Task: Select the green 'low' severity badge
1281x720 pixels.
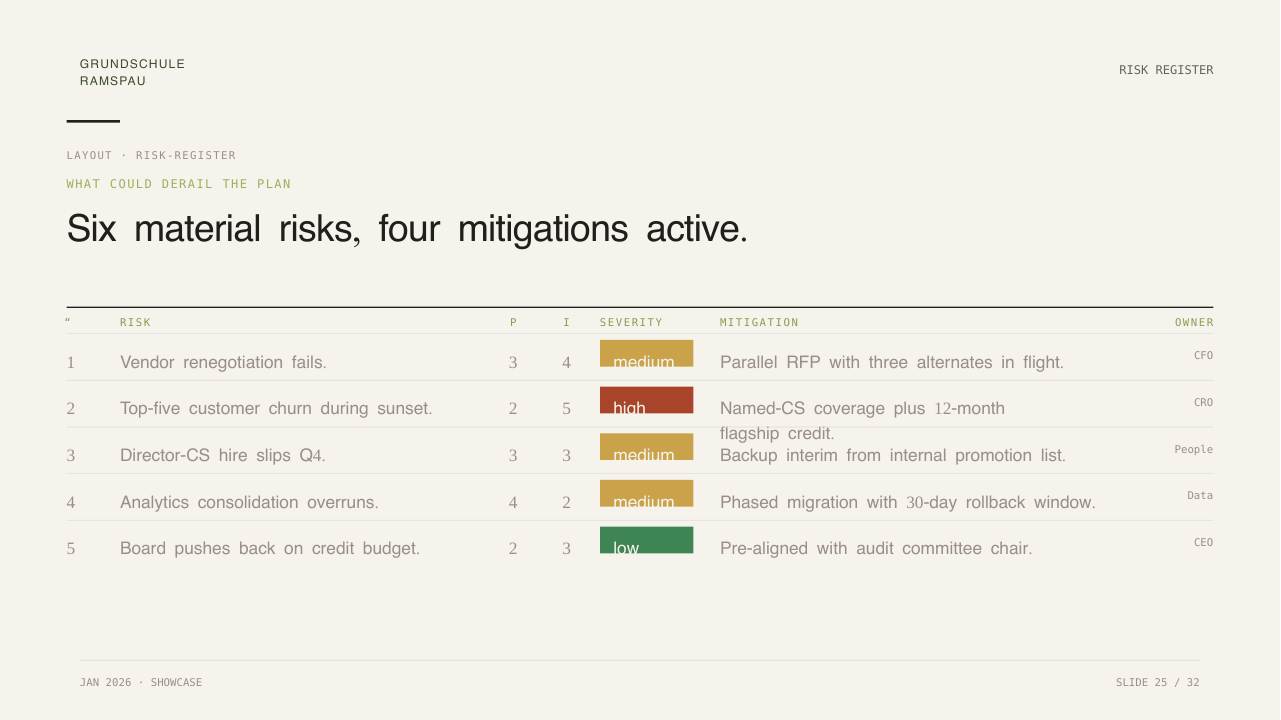Action: [646, 540]
